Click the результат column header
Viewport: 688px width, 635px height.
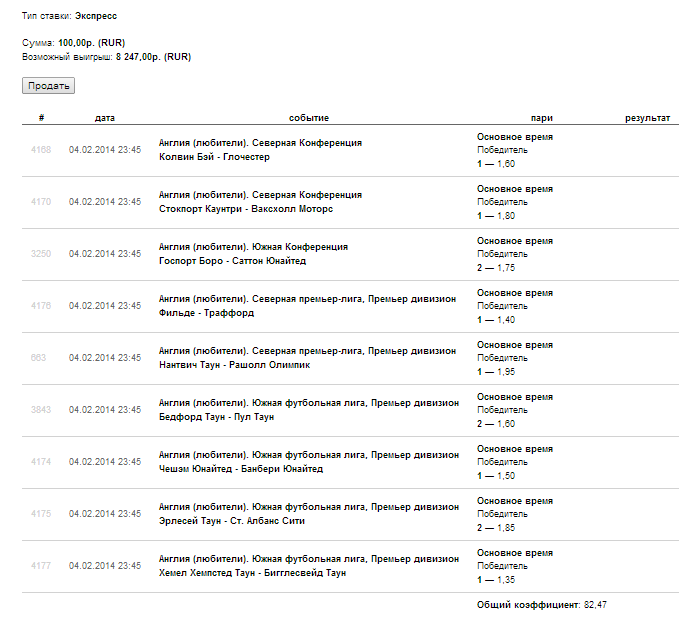(x=647, y=118)
